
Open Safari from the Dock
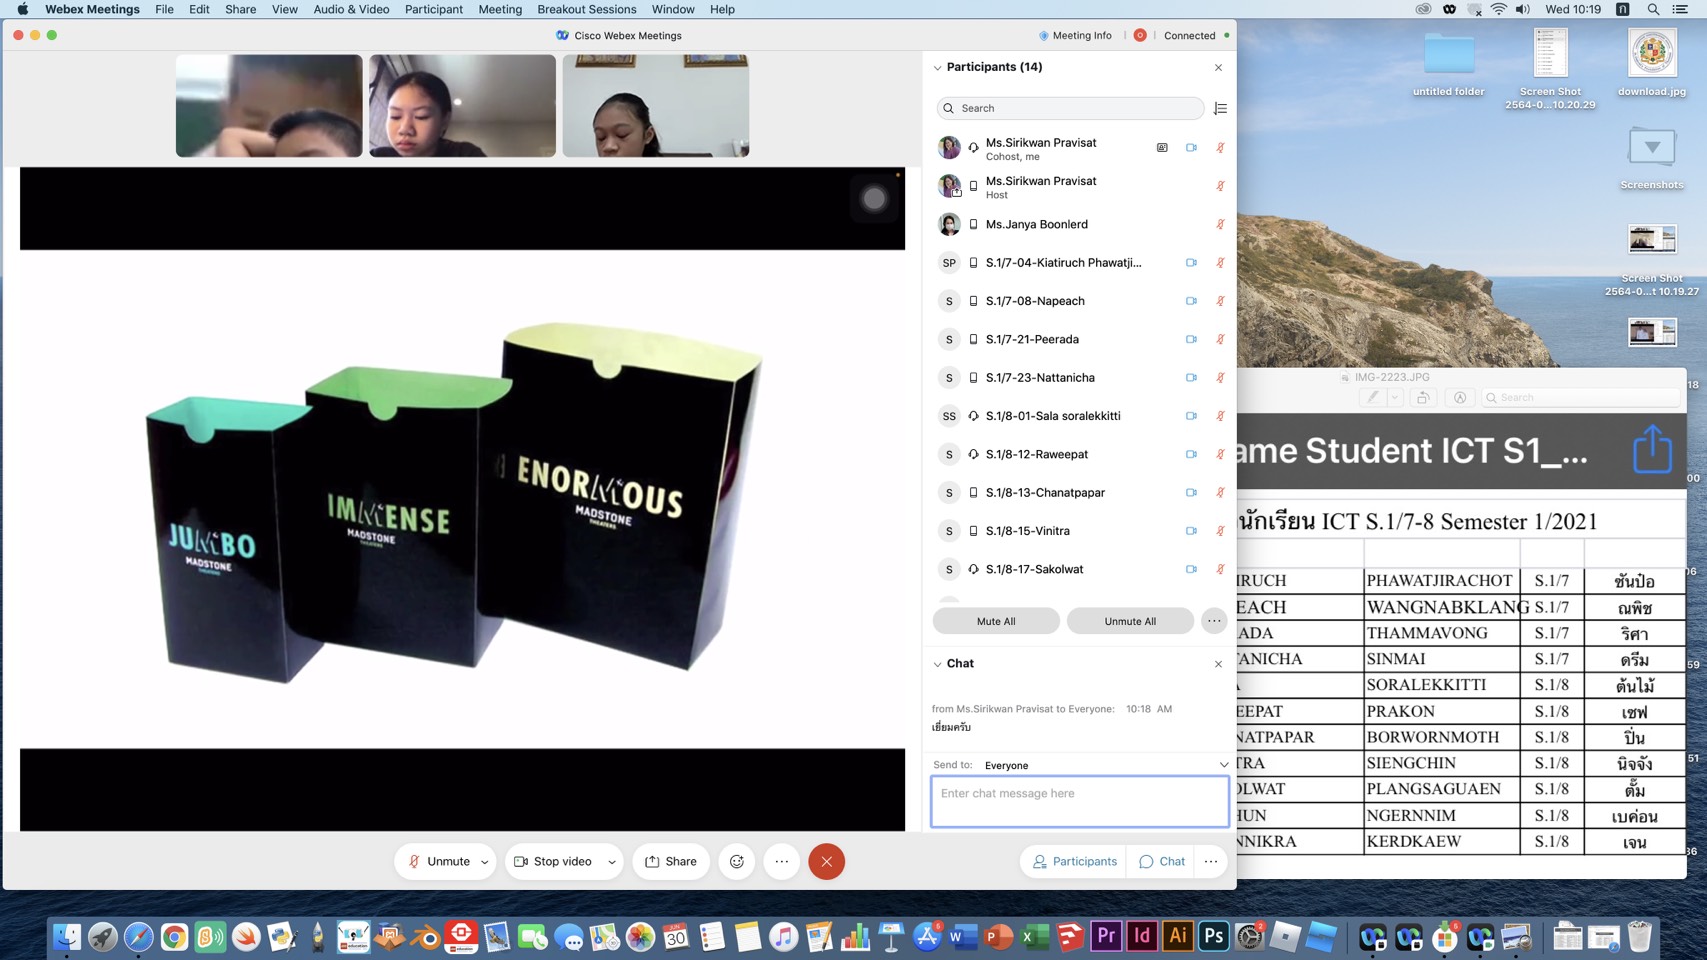[138, 937]
